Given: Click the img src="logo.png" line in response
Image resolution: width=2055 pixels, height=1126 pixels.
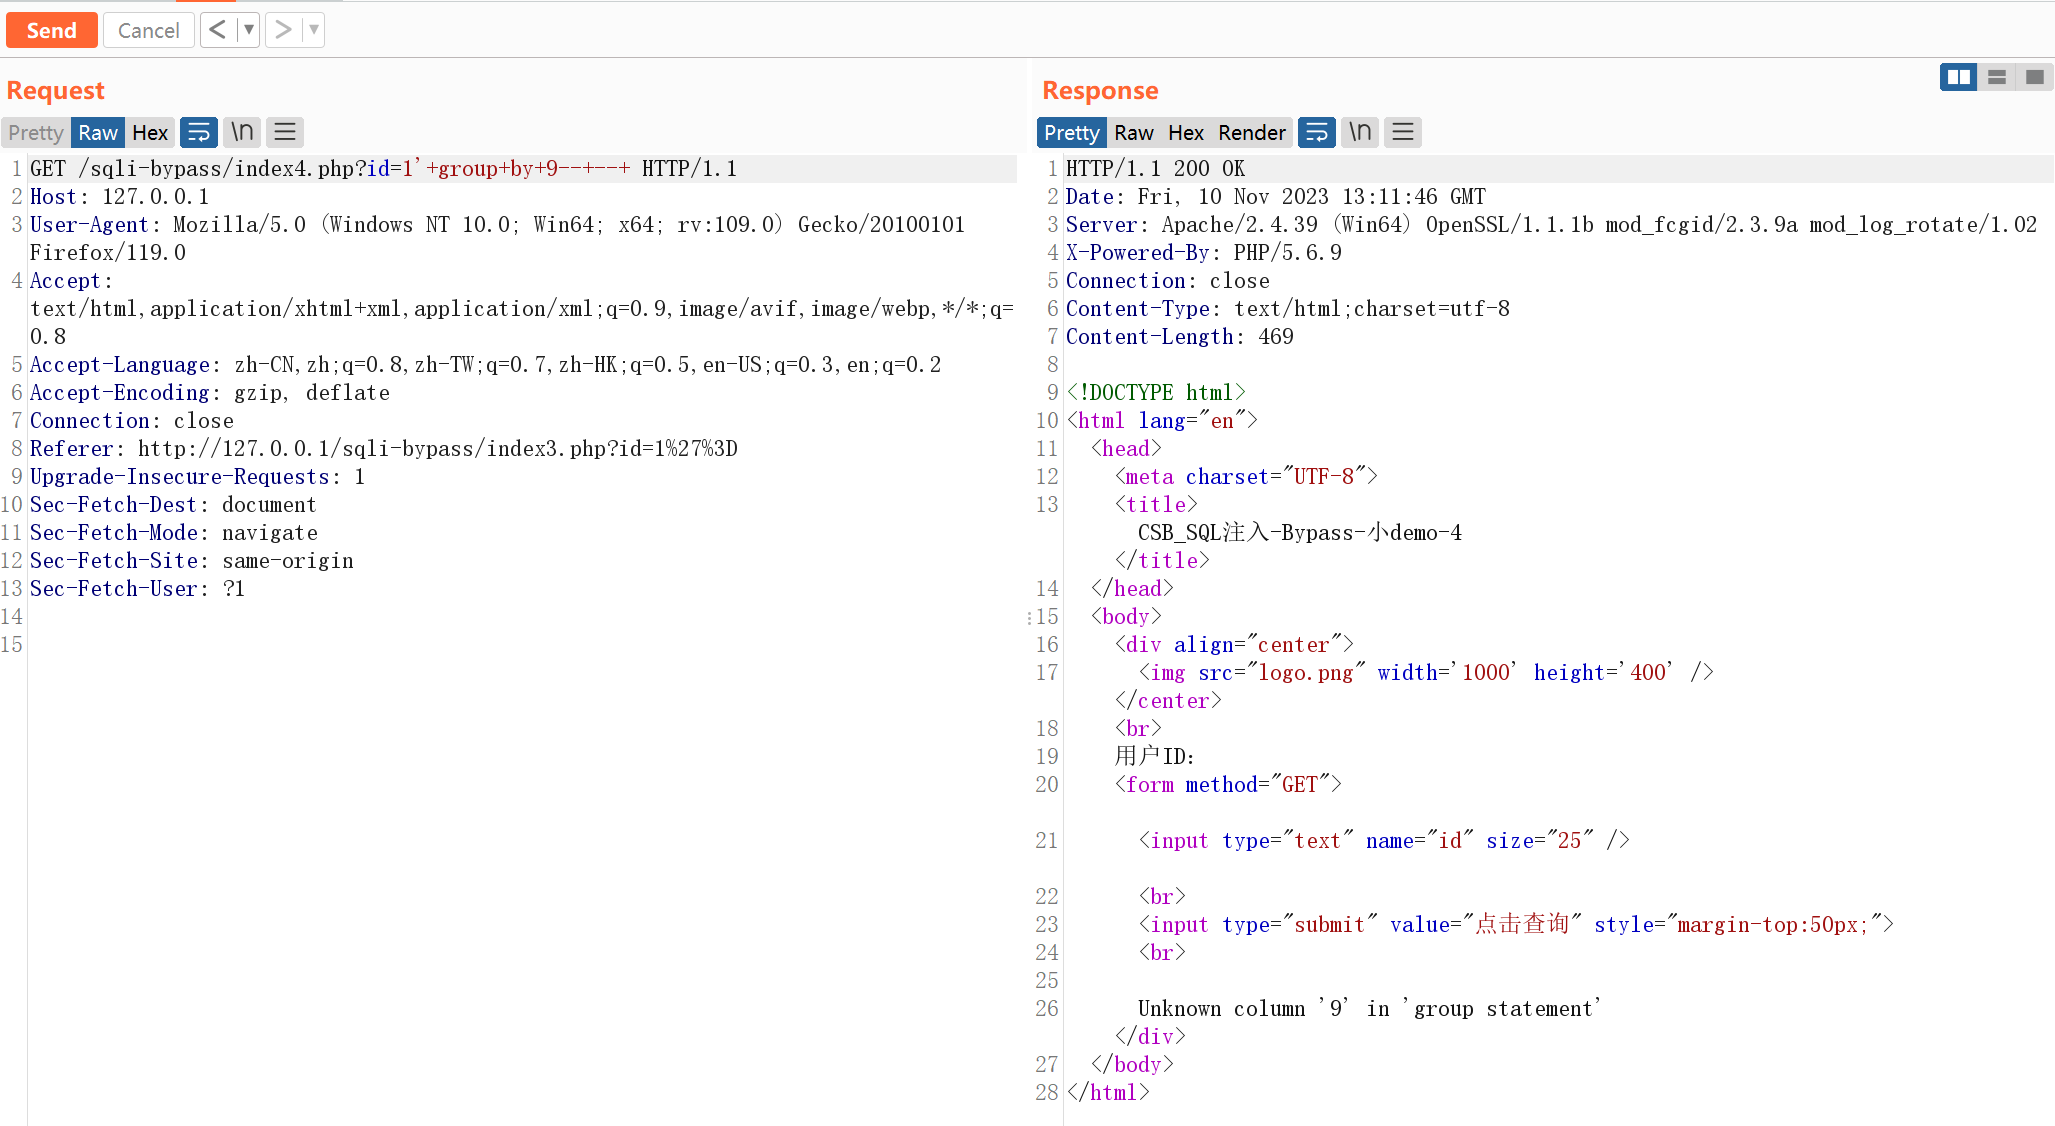Looking at the screenshot, I should coord(1426,672).
